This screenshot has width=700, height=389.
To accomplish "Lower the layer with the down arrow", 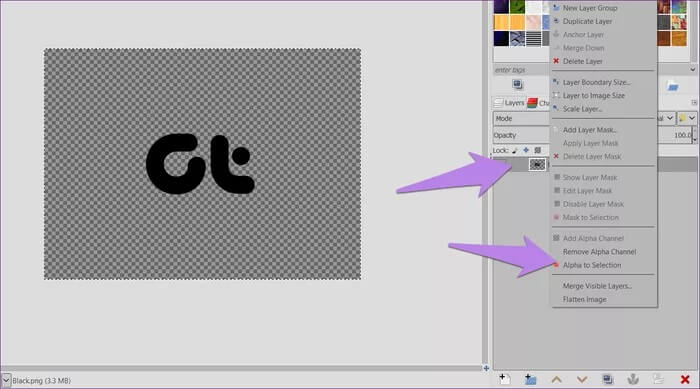I will 581,380.
